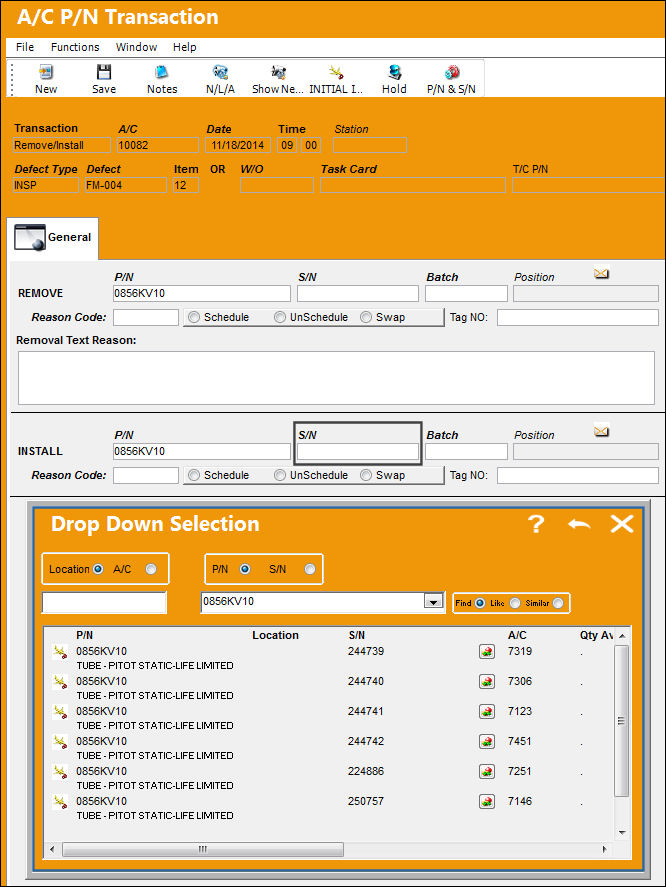
Task: Click the aircraft icon beside A/C 7123
Action: tap(487, 712)
